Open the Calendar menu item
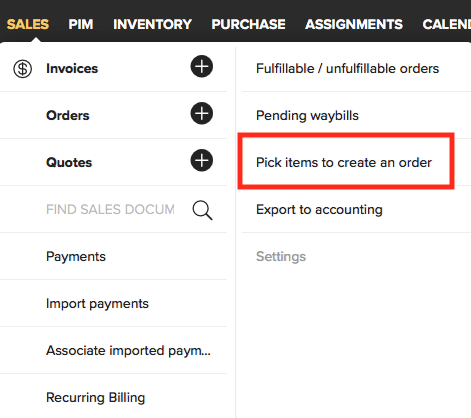The height and width of the screenshot is (418, 471). click(x=447, y=24)
